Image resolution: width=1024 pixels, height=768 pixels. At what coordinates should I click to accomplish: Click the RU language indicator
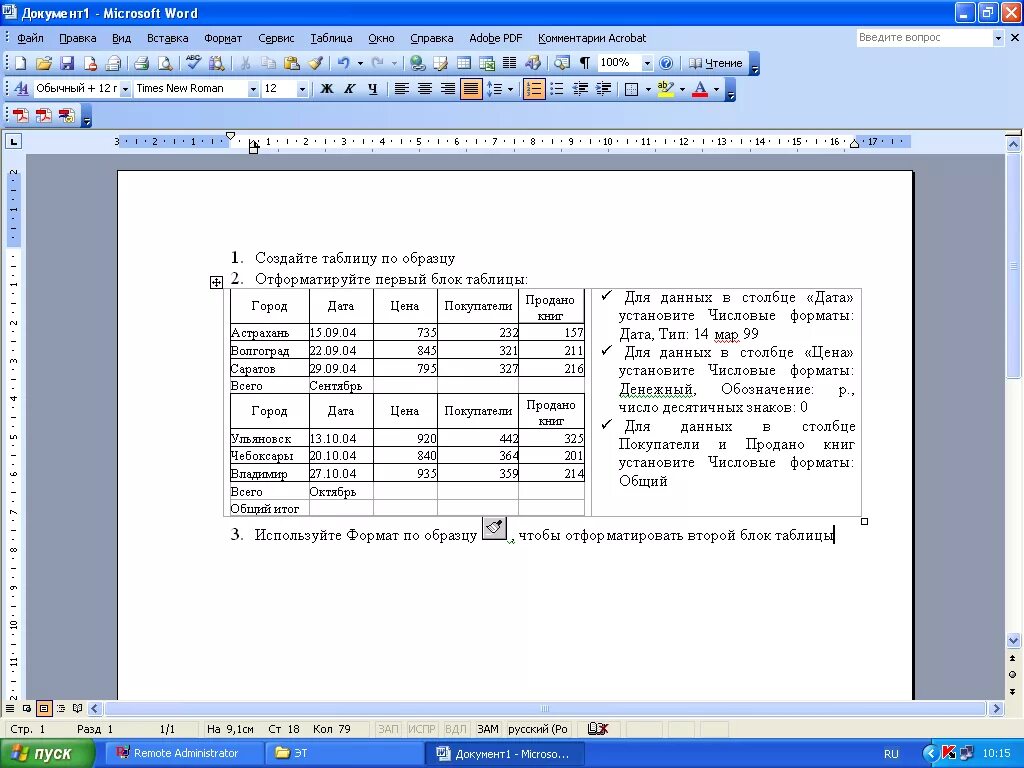pos(891,754)
